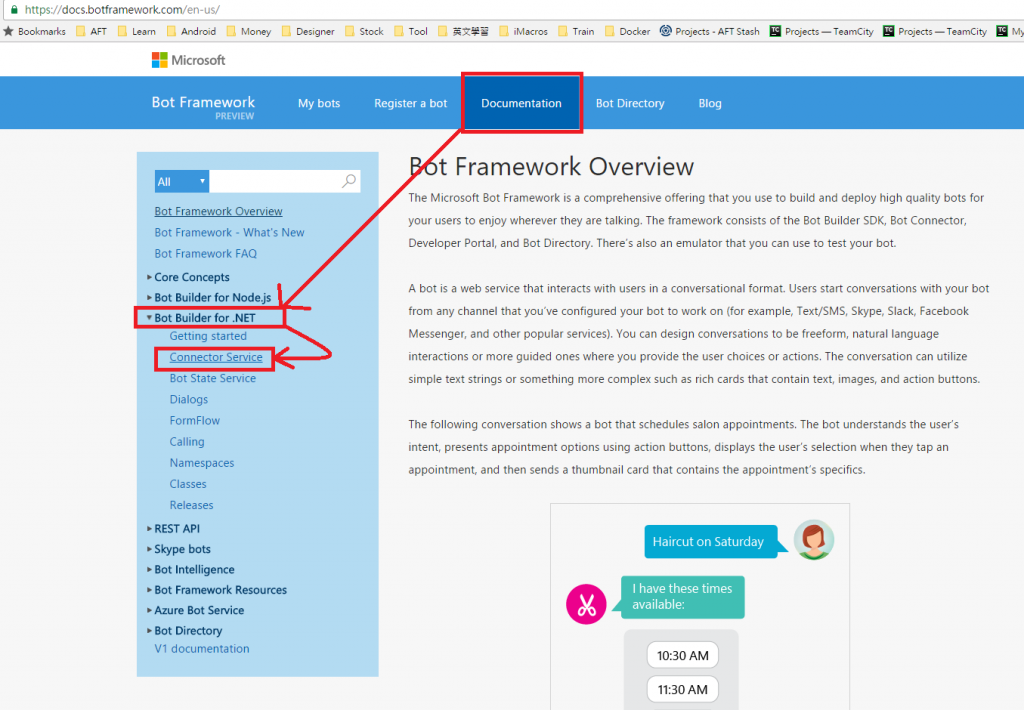Click the salon scissors bot avatar

[x=586, y=604]
